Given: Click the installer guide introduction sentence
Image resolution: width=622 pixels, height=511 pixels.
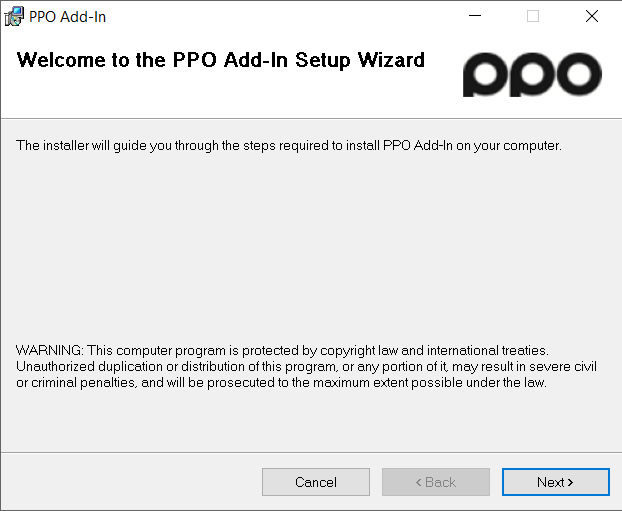Looking at the screenshot, I should [x=289, y=146].
